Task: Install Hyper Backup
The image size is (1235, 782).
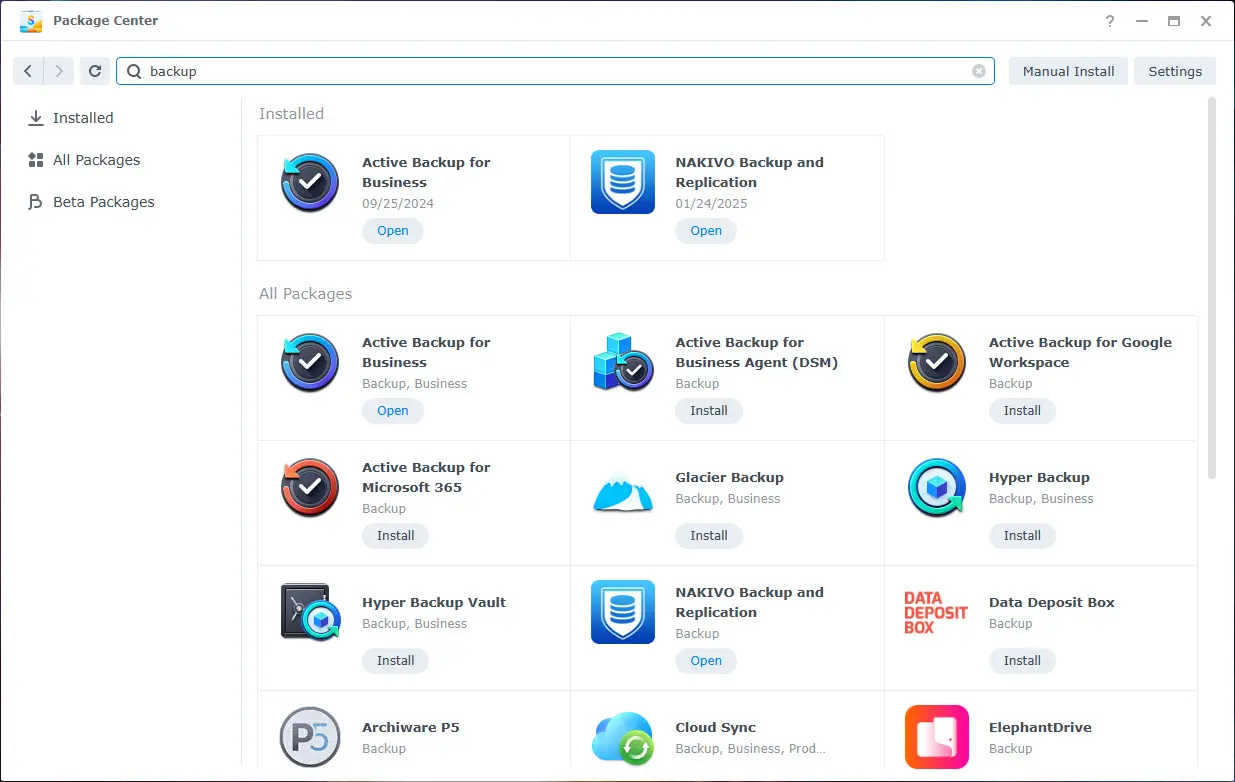Action: pyautogui.click(x=1022, y=536)
